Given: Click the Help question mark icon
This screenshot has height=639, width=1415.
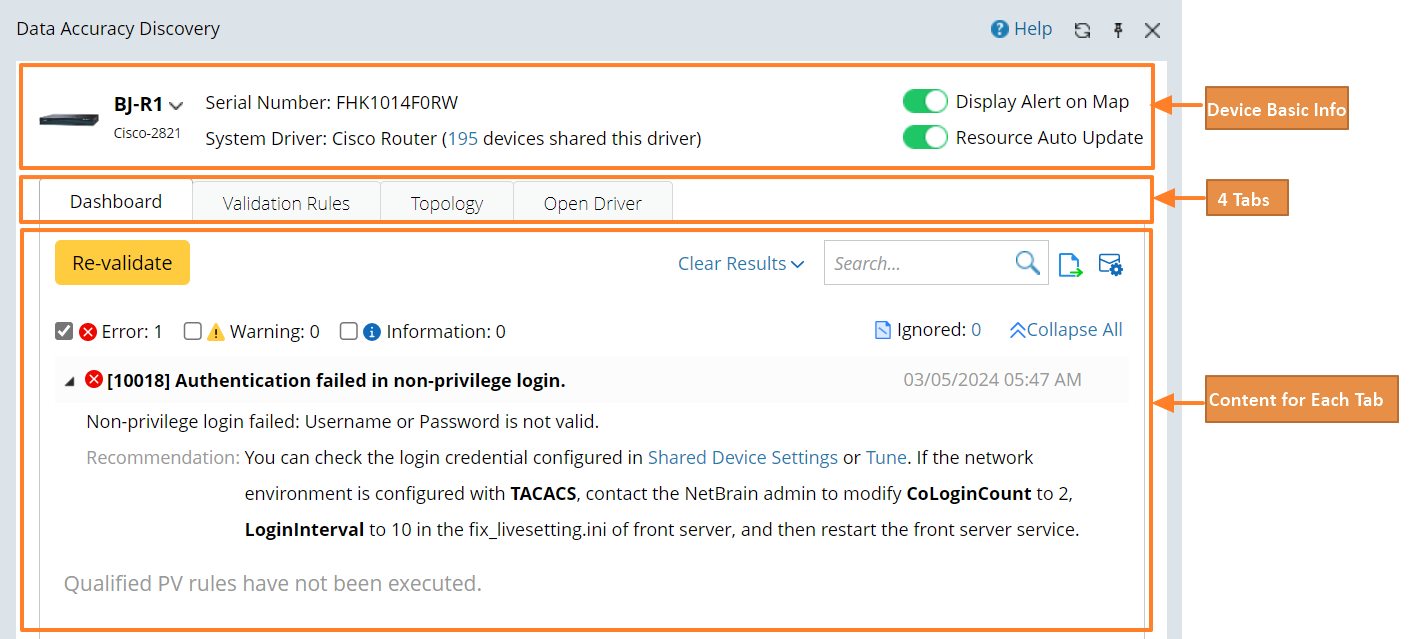Looking at the screenshot, I should (999, 29).
